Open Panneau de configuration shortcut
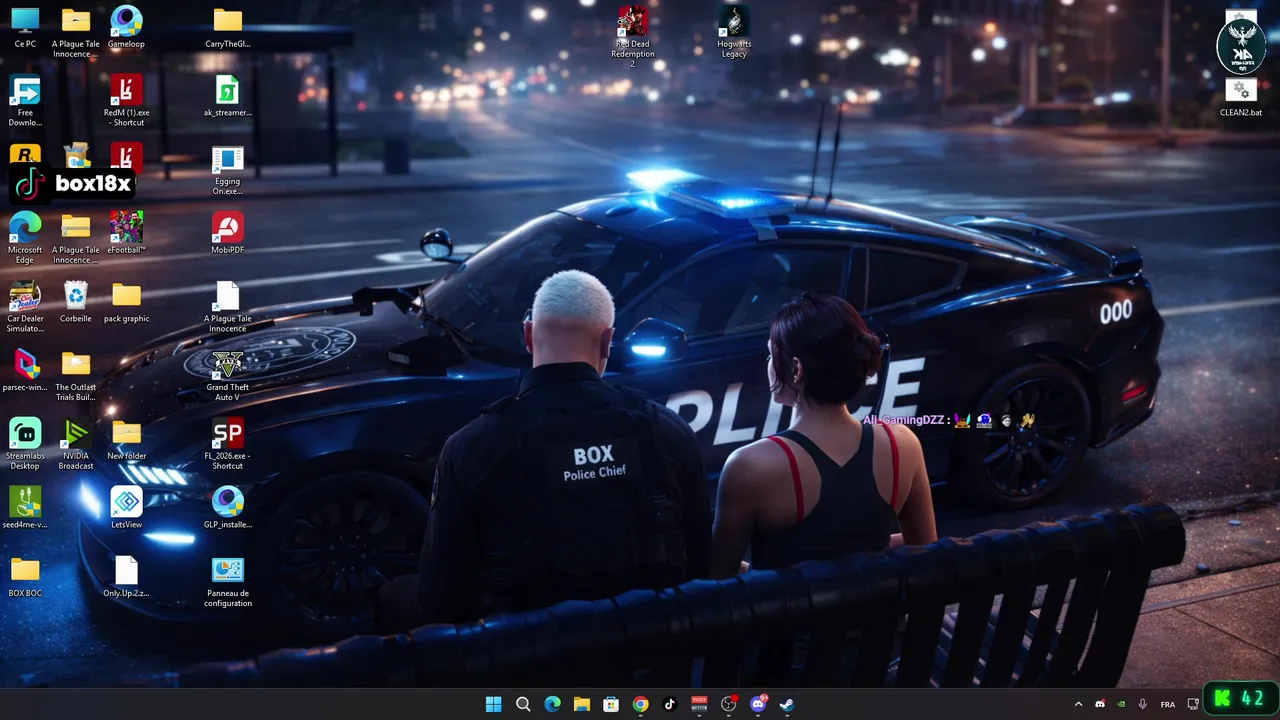 point(227,582)
